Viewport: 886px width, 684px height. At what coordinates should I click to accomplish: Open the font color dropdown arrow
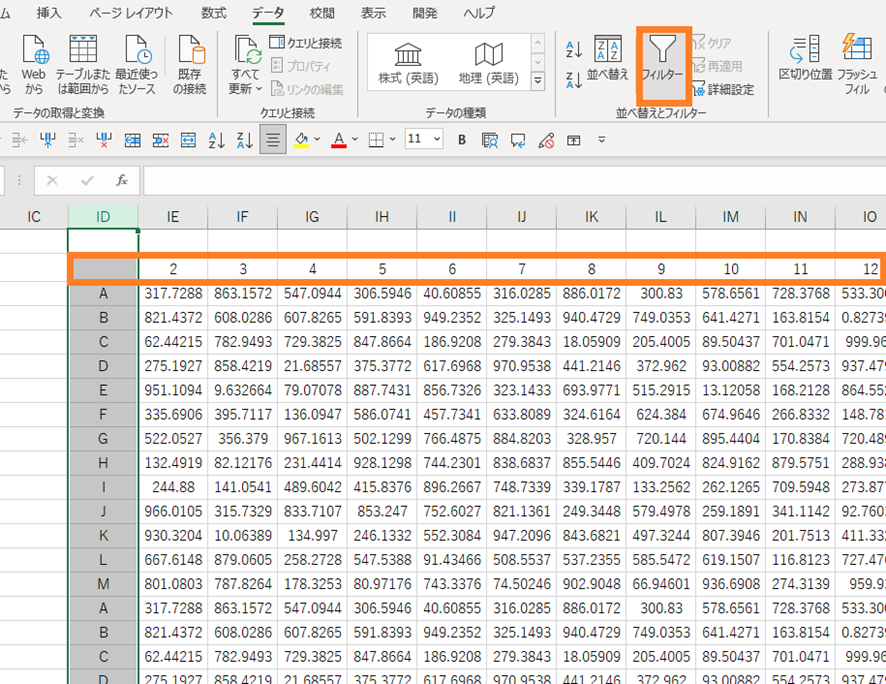354,140
